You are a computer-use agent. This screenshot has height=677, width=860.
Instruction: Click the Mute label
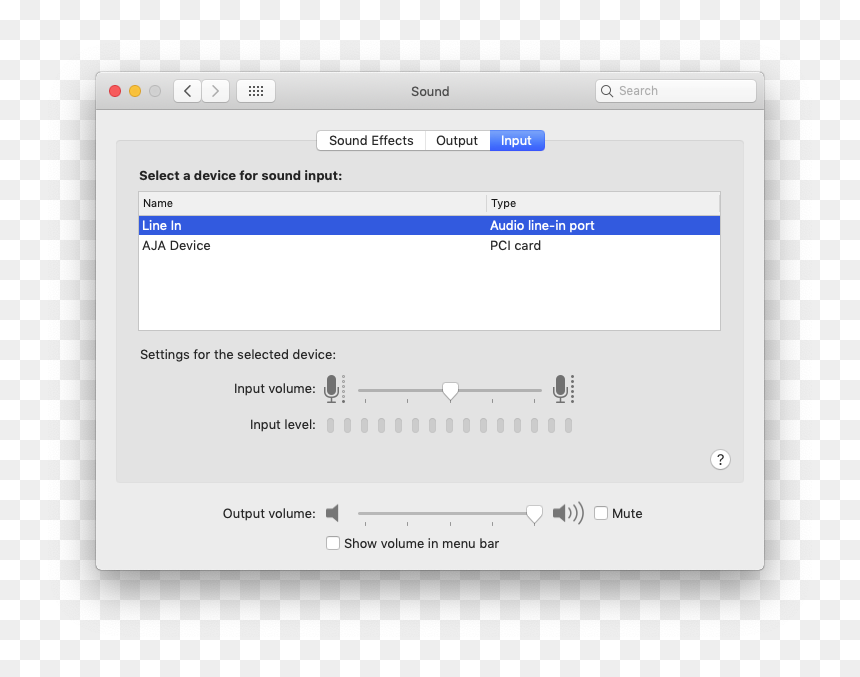click(x=627, y=514)
